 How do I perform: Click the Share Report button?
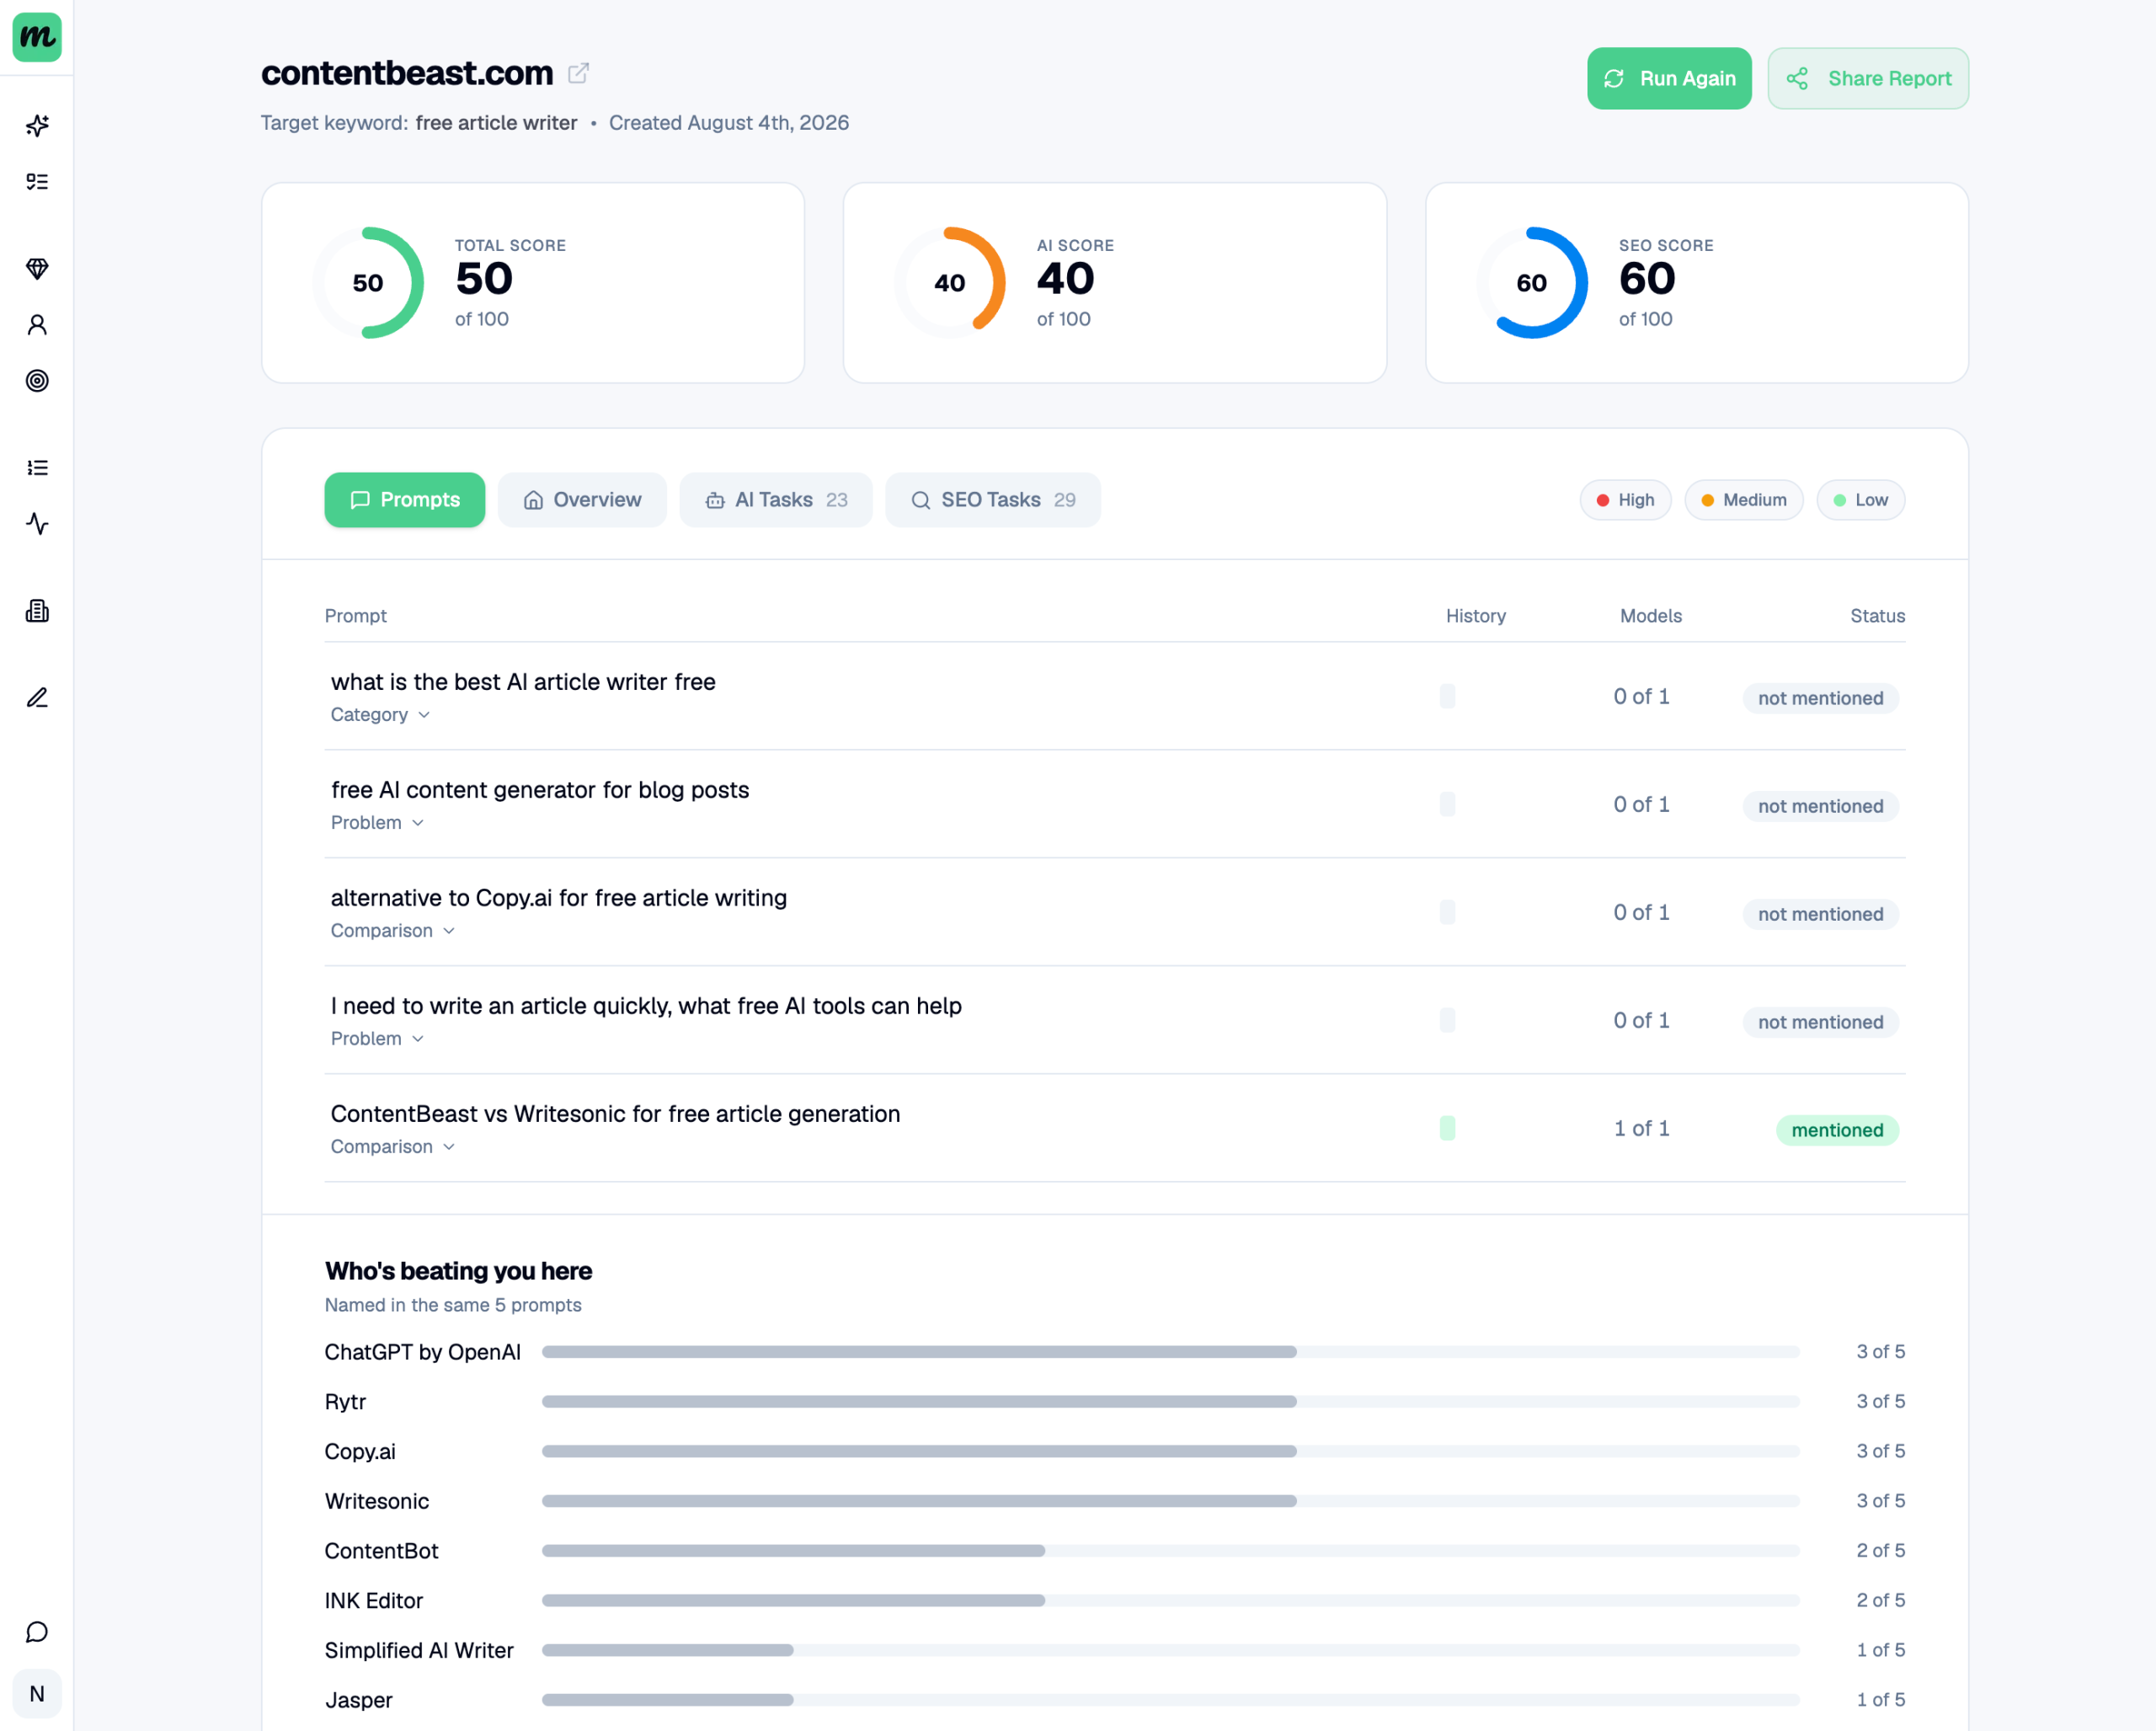[x=1867, y=78]
